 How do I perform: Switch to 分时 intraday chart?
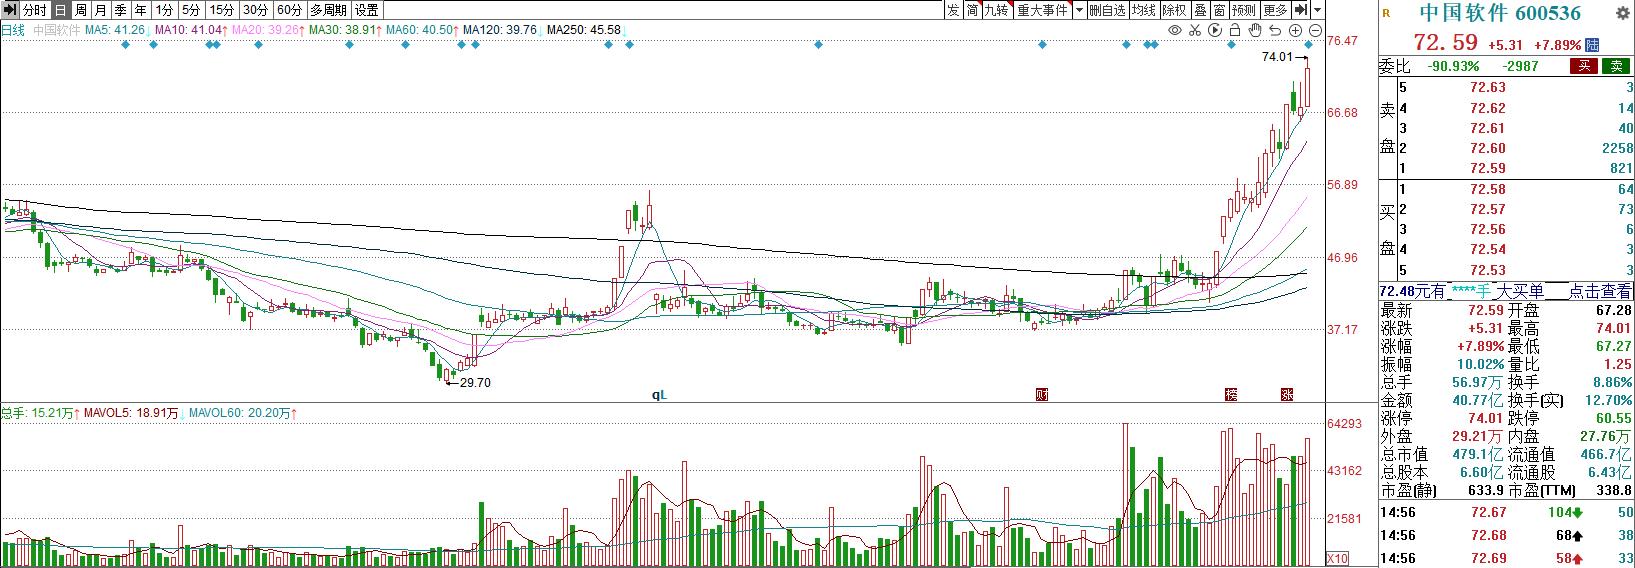[34, 10]
